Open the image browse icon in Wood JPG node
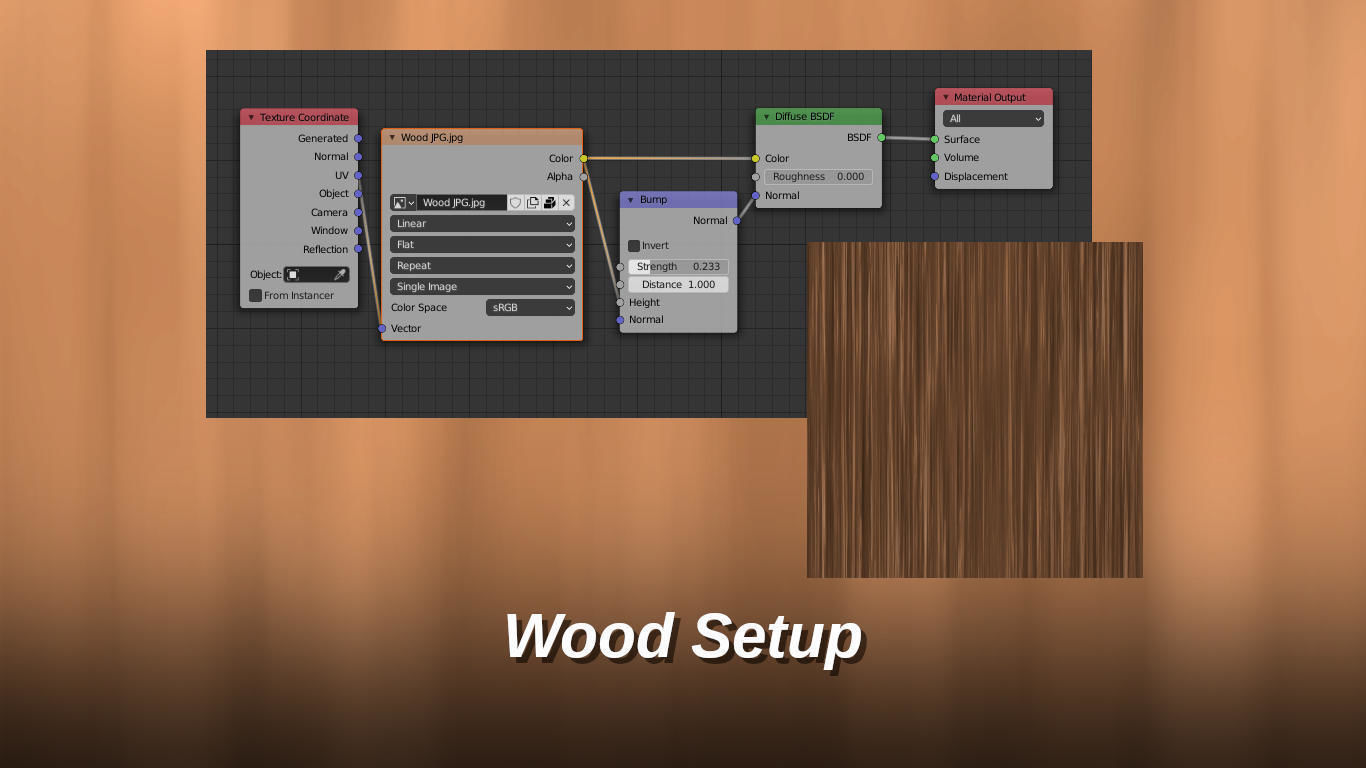This screenshot has height=768, width=1366. pyautogui.click(x=403, y=203)
